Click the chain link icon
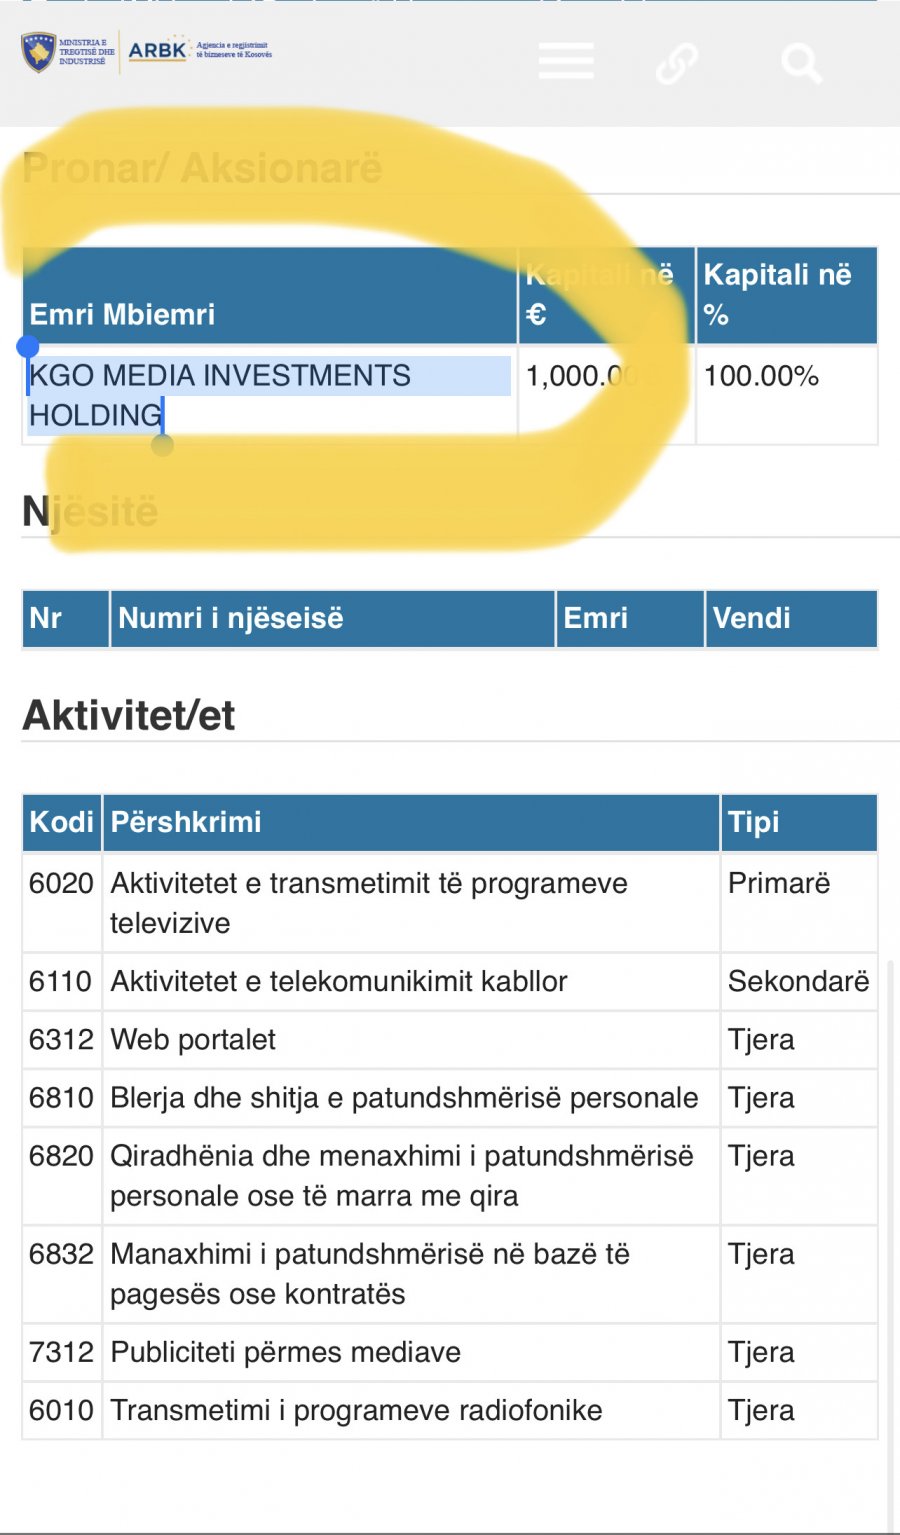The height and width of the screenshot is (1535, 900). (677, 63)
